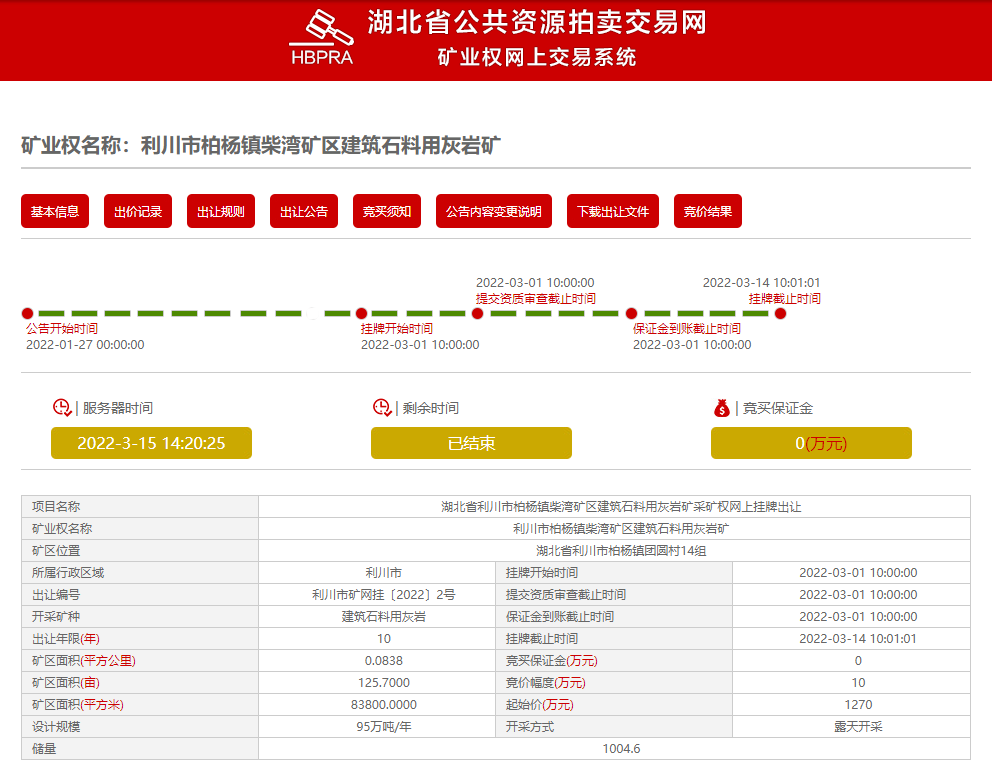Click the deposit money bag icon

tap(722, 408)
